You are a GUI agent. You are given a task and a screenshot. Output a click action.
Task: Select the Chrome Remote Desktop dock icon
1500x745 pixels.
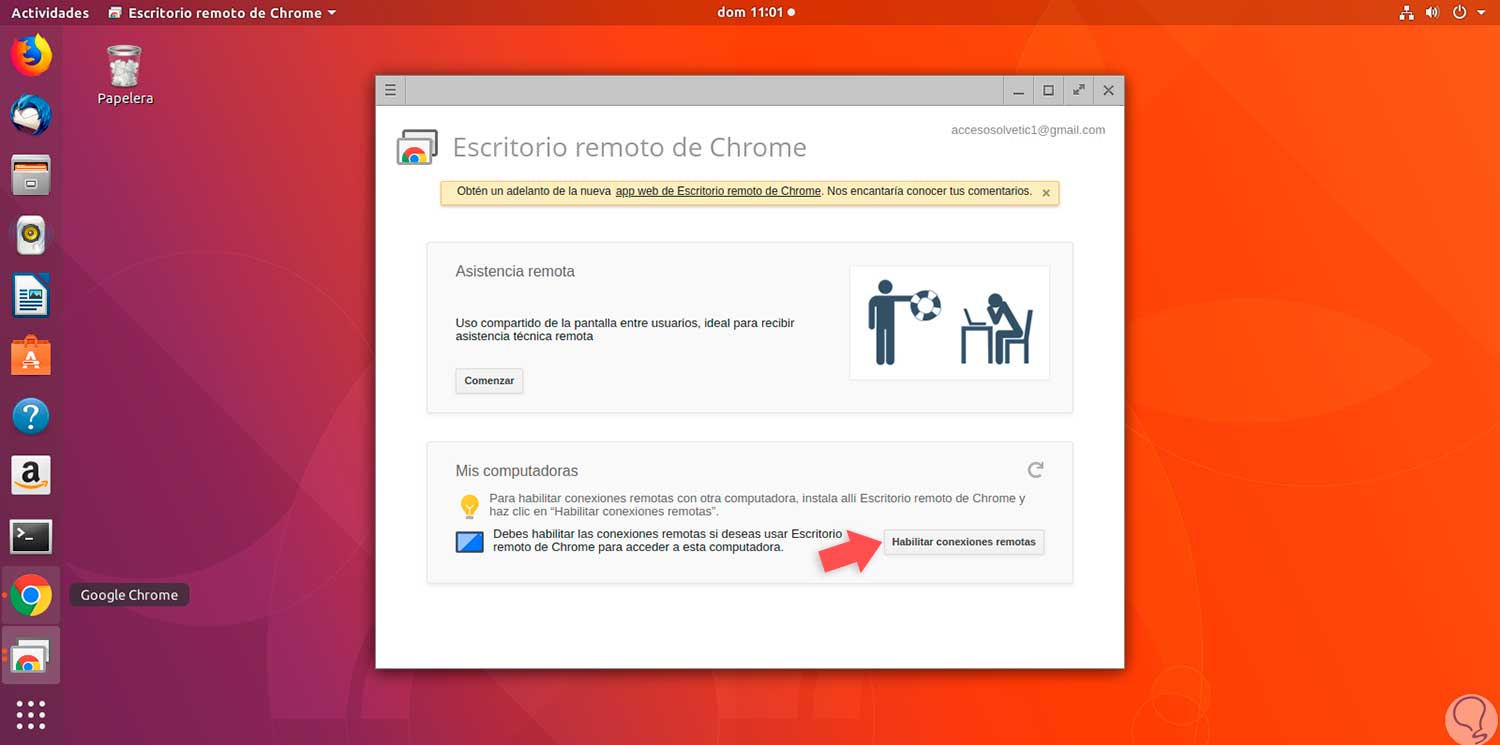(31, 656)
